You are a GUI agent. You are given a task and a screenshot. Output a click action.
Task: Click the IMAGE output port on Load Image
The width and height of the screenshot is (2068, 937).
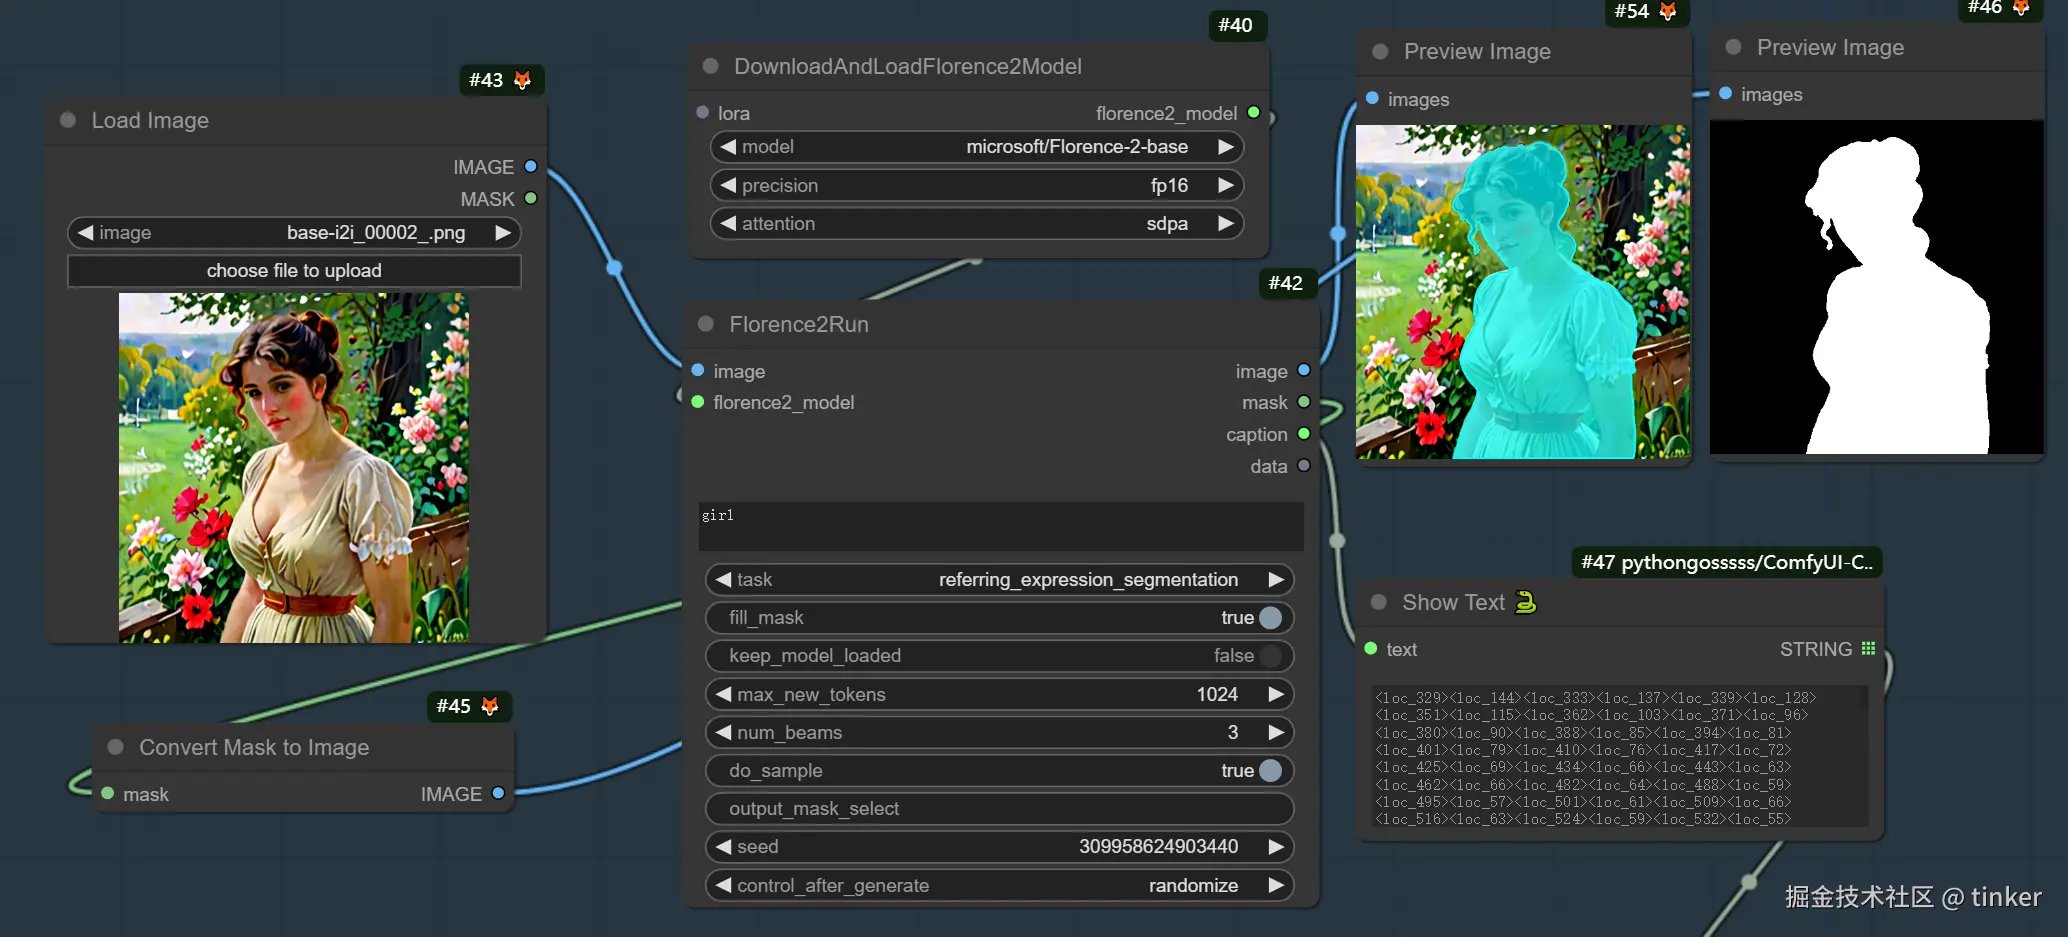(531, 167)
